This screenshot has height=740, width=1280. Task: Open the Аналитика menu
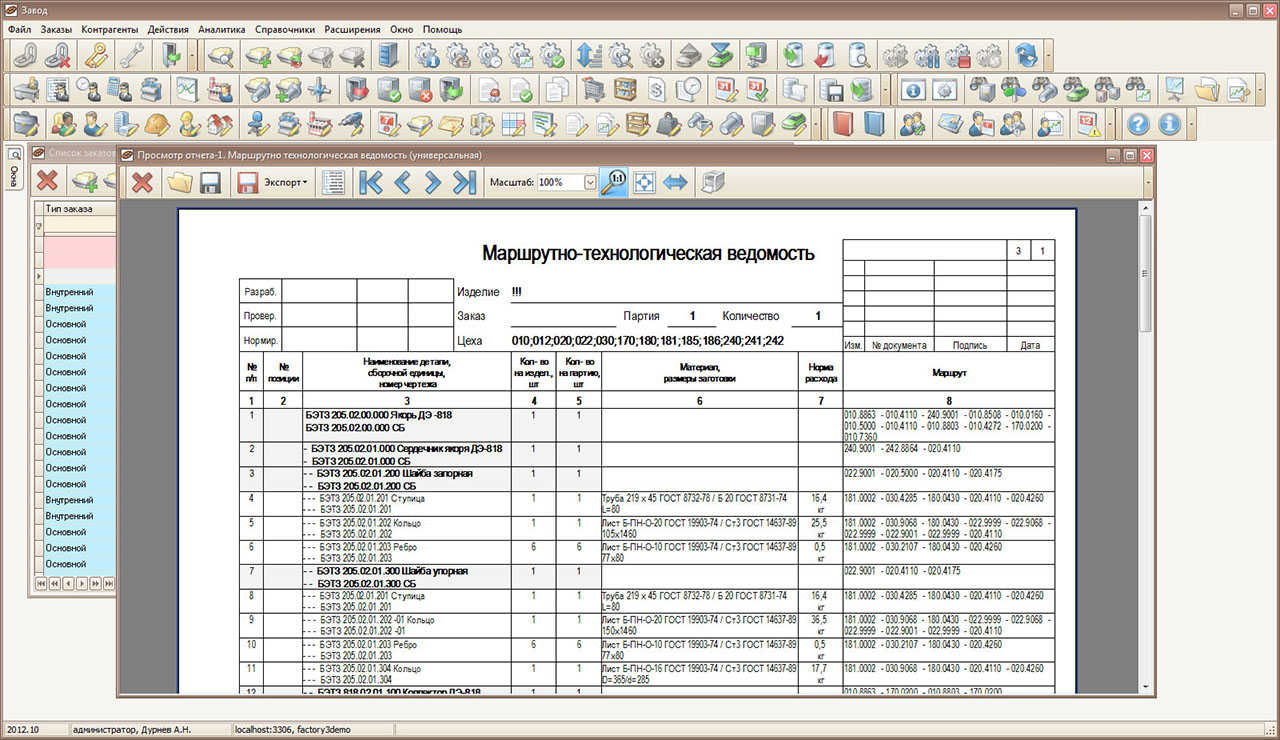tap(221, 30)
